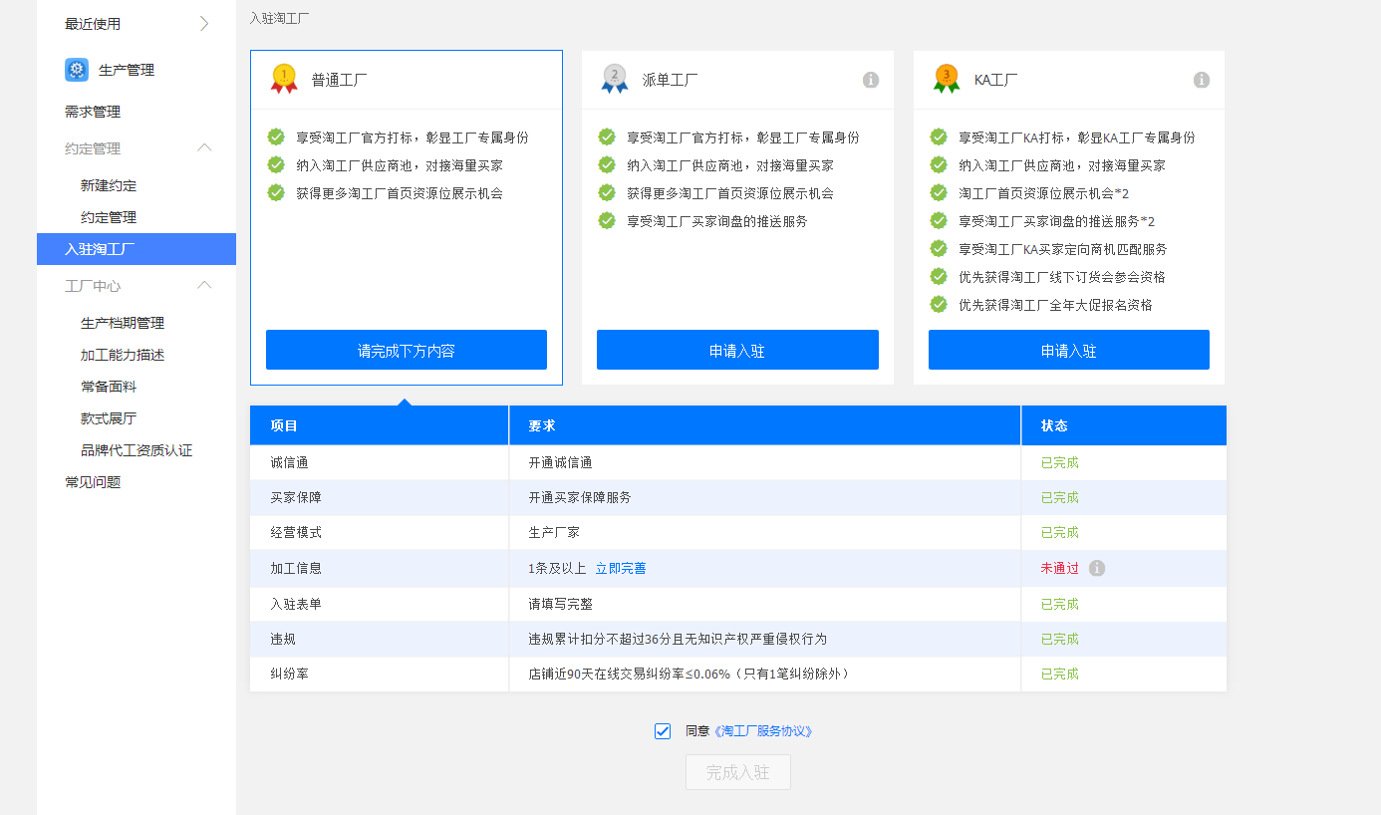Click the gold medal icon of 普通工厂
This screenshot has height=815, width=1381.
point(284,79)
